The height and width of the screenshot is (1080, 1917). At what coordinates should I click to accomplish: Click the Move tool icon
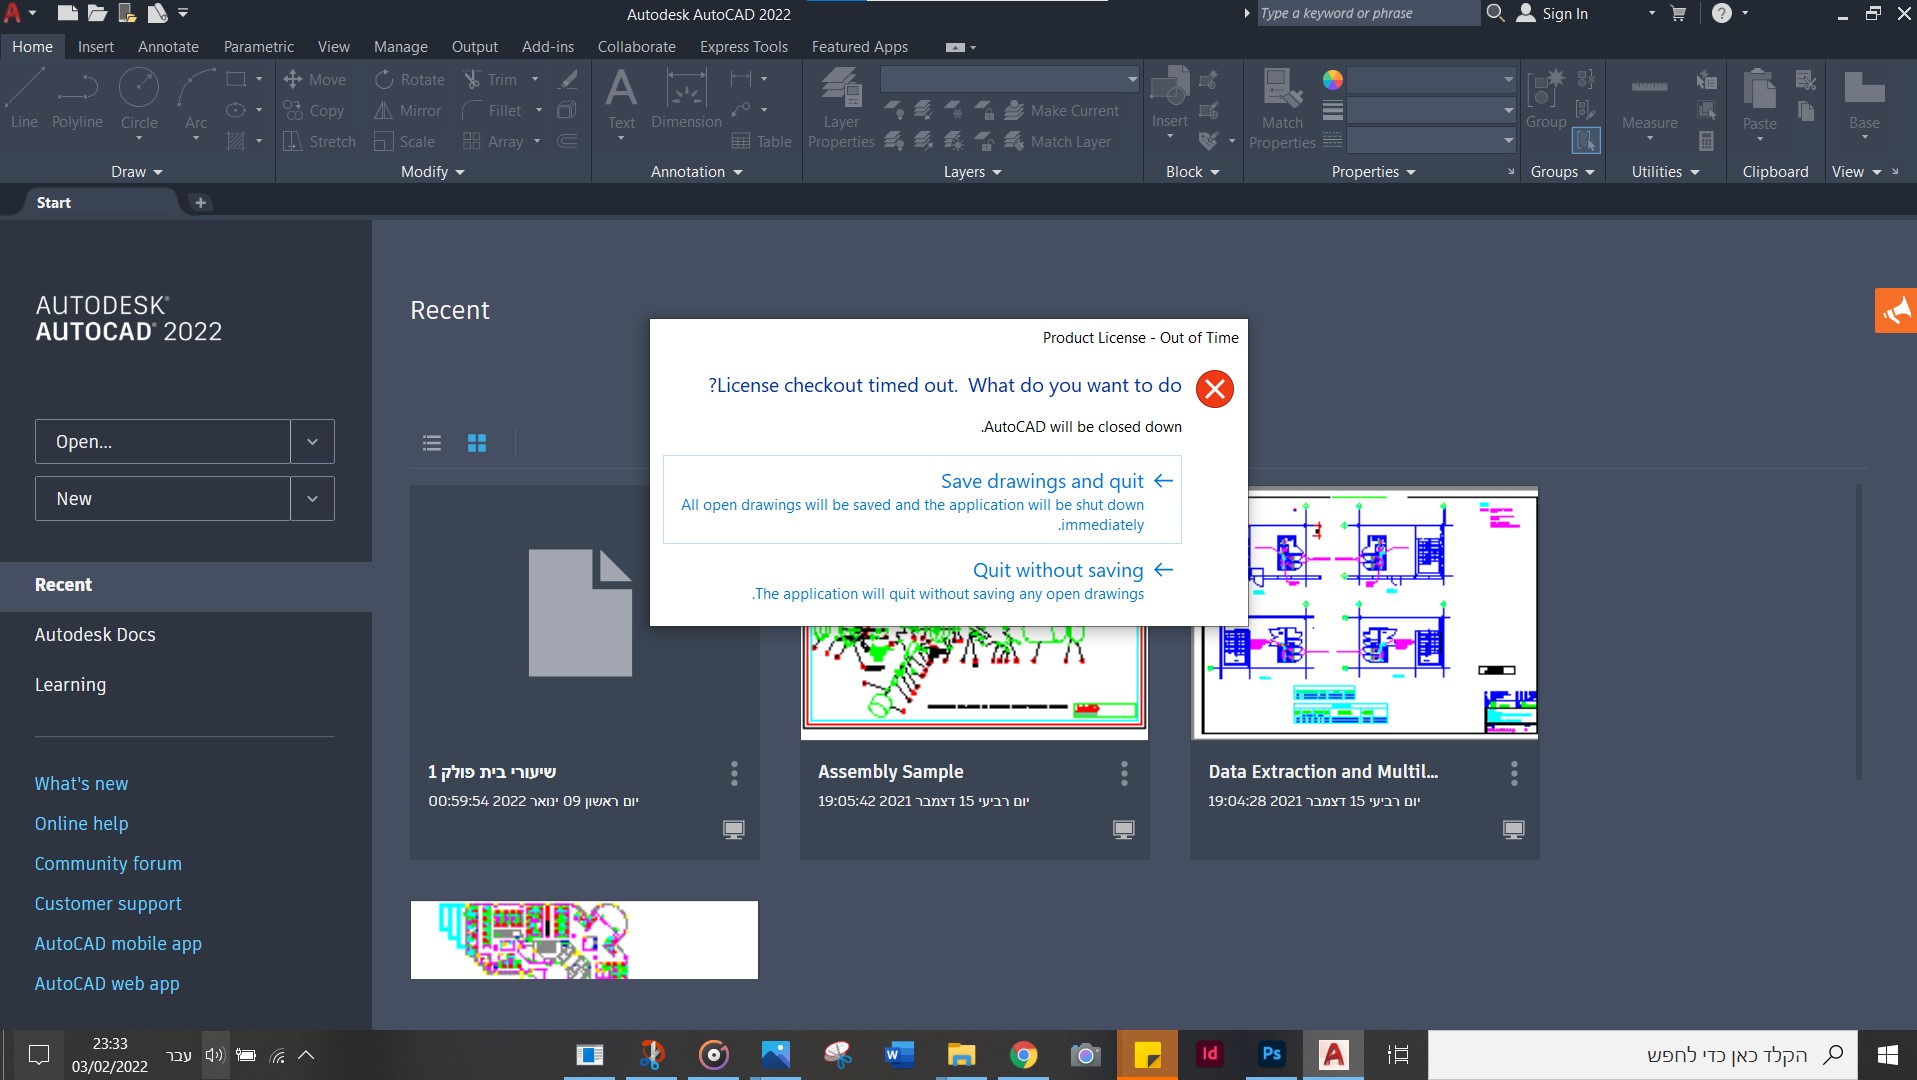click(x=293, y=79)
